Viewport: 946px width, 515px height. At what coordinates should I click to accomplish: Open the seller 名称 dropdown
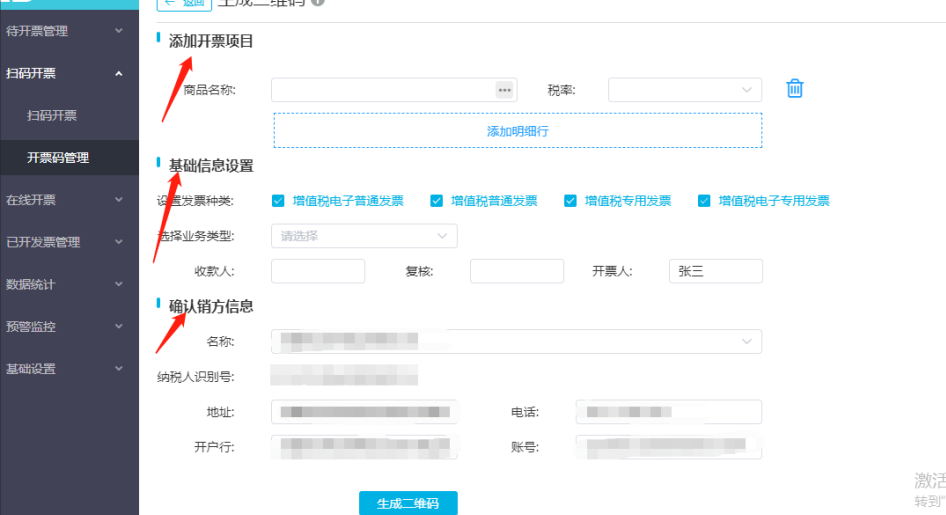(516, 342)
